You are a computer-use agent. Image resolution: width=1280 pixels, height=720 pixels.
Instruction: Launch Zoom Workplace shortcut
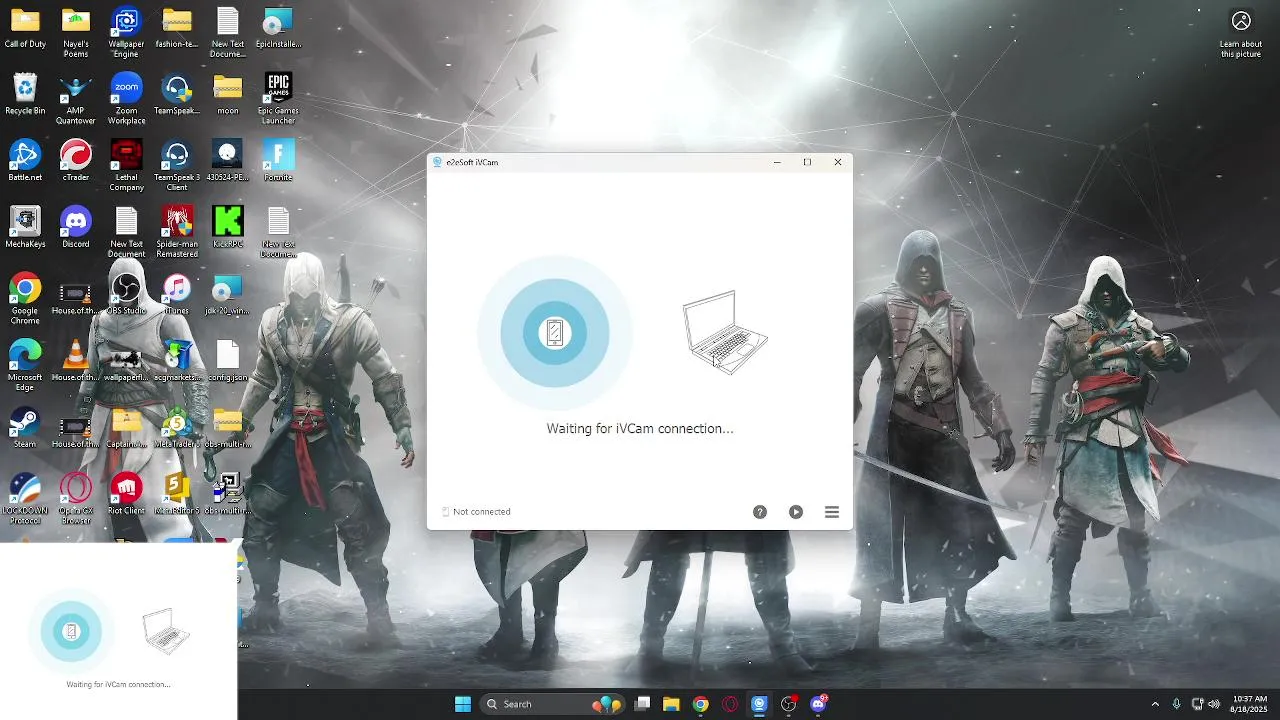coord(126,99)
